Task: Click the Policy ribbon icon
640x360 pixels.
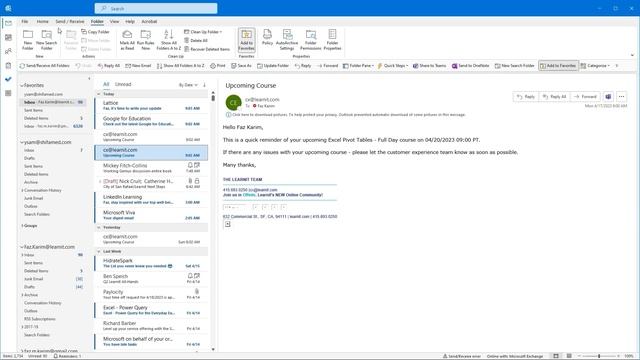Action: pyautogui.click(x=267, y=38)
